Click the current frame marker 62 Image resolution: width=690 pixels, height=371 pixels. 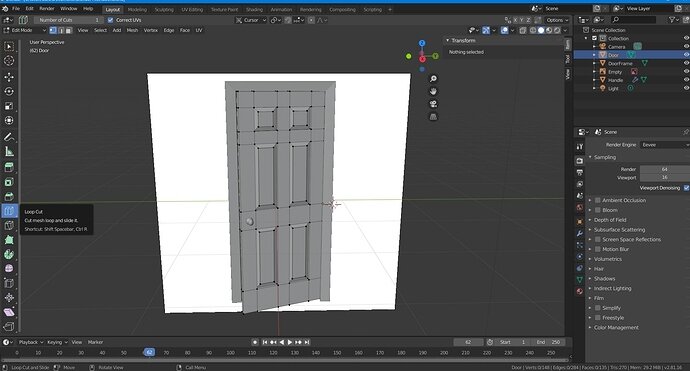point(149,352)
